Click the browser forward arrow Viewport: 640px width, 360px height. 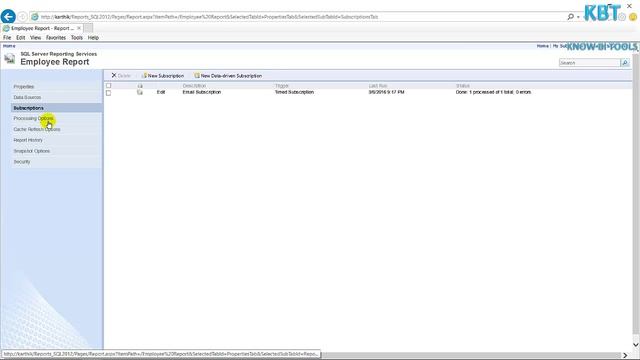tap(23, 17)
